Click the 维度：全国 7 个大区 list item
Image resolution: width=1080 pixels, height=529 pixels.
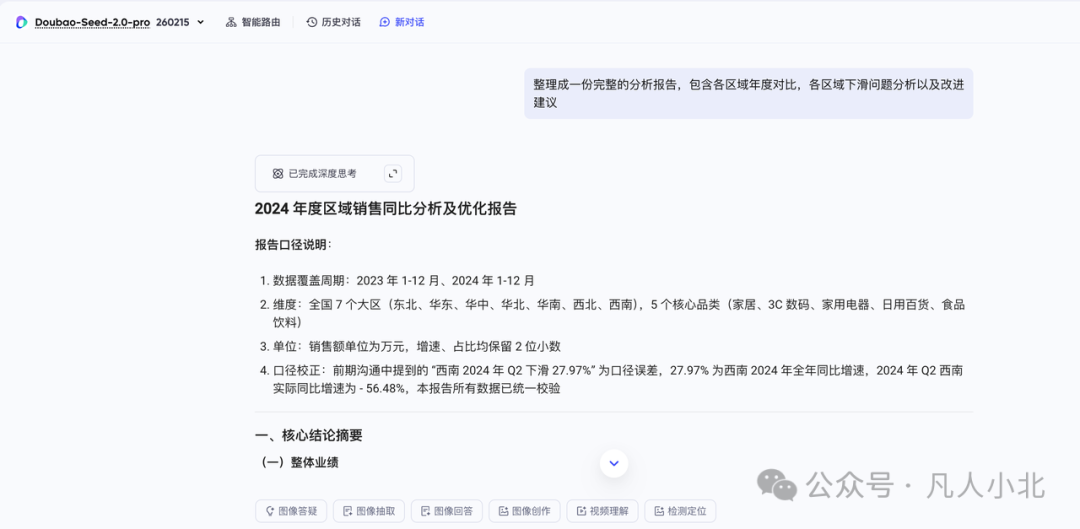click(619, 313)
